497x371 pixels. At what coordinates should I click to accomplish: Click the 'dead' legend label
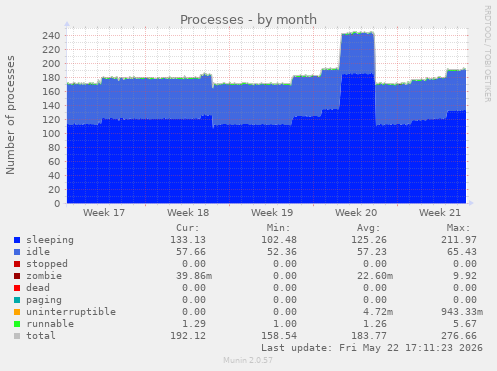pos(38,288)
